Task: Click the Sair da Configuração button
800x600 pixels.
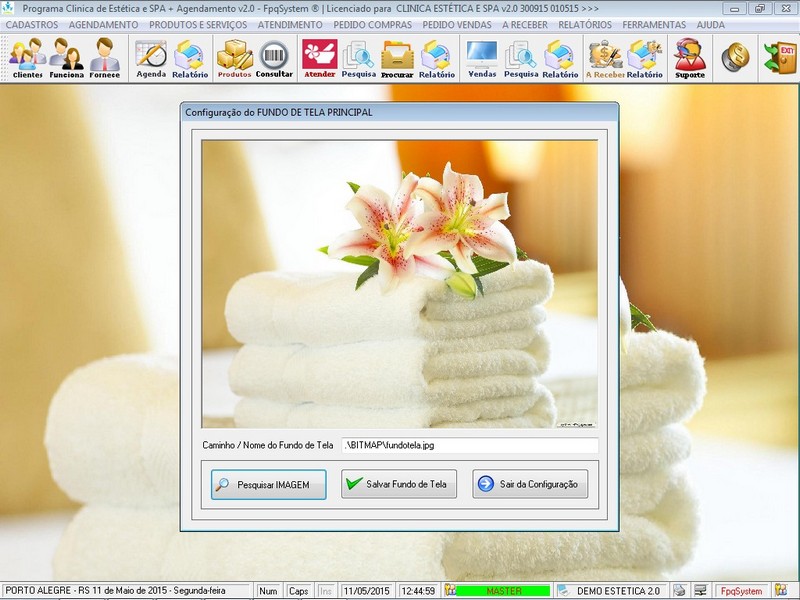Action: coord(530,484)
